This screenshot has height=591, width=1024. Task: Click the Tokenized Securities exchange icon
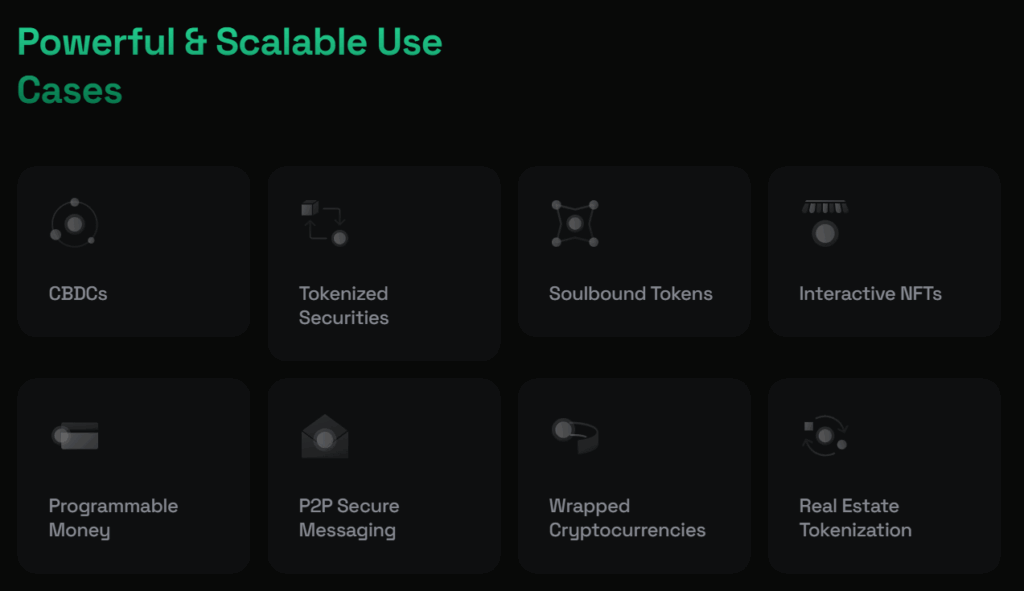pyautogui.click(x=324, y=223)
